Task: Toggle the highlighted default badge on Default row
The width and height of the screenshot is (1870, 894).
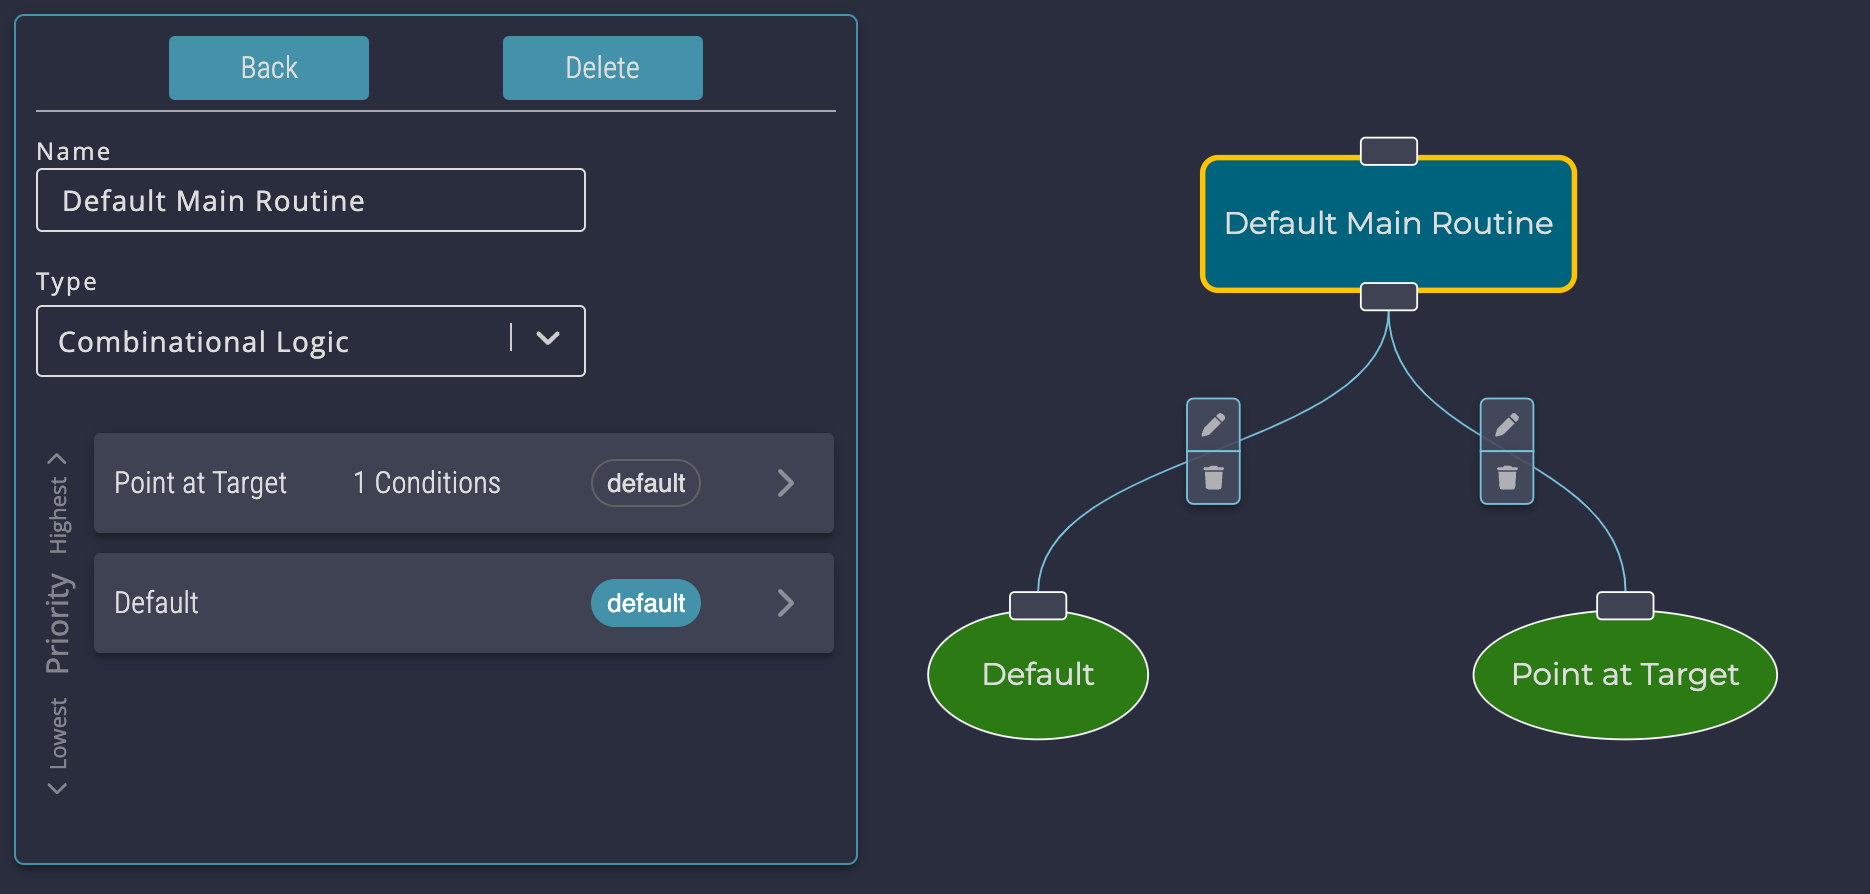Action: pyautogui.click(x=646, y=603)
